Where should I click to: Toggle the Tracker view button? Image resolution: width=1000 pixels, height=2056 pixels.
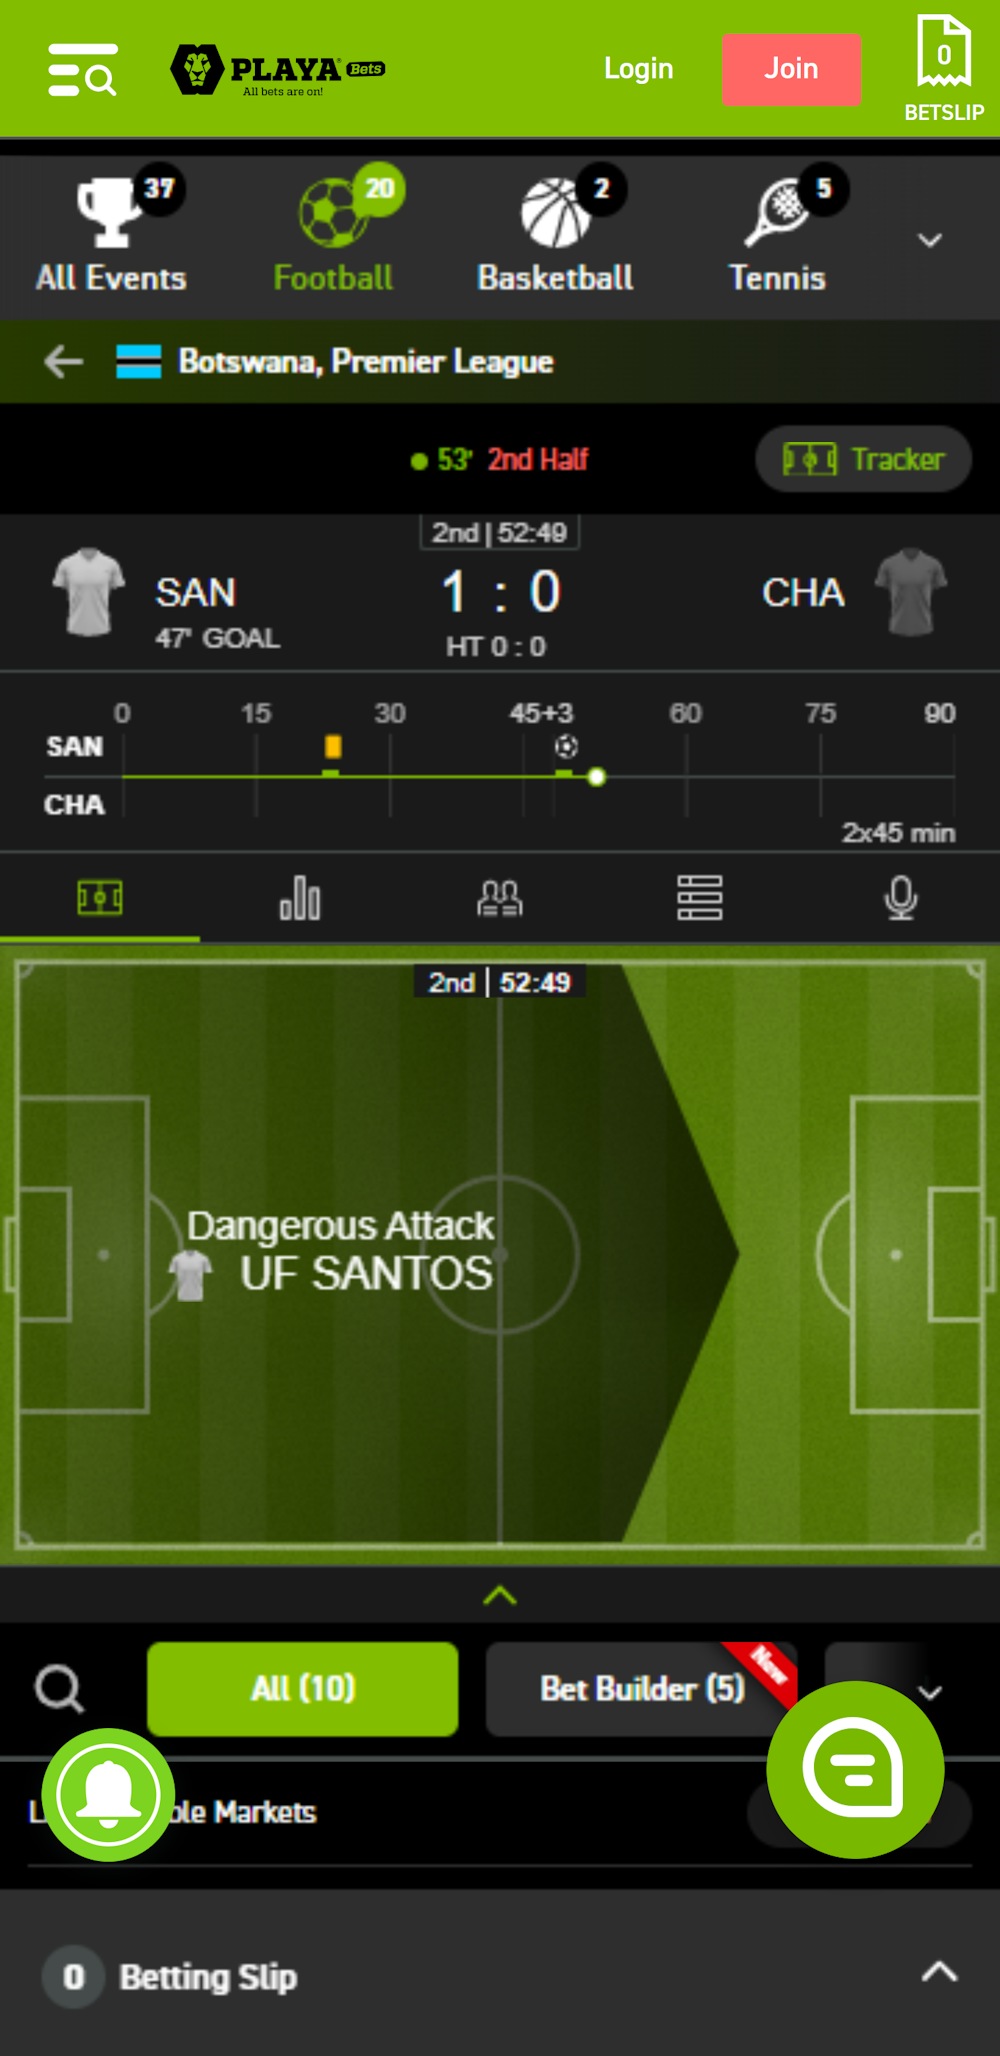(861, 459)
